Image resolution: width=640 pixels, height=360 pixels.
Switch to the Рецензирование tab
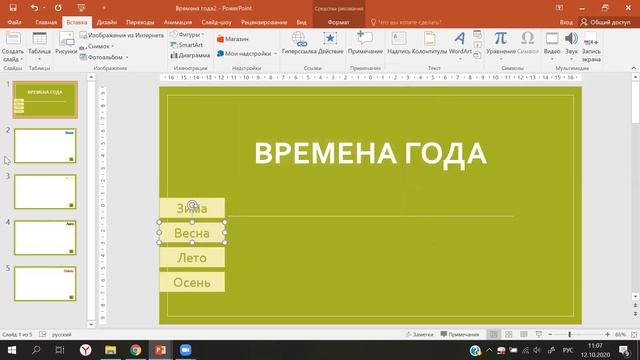tap(264, 22)
